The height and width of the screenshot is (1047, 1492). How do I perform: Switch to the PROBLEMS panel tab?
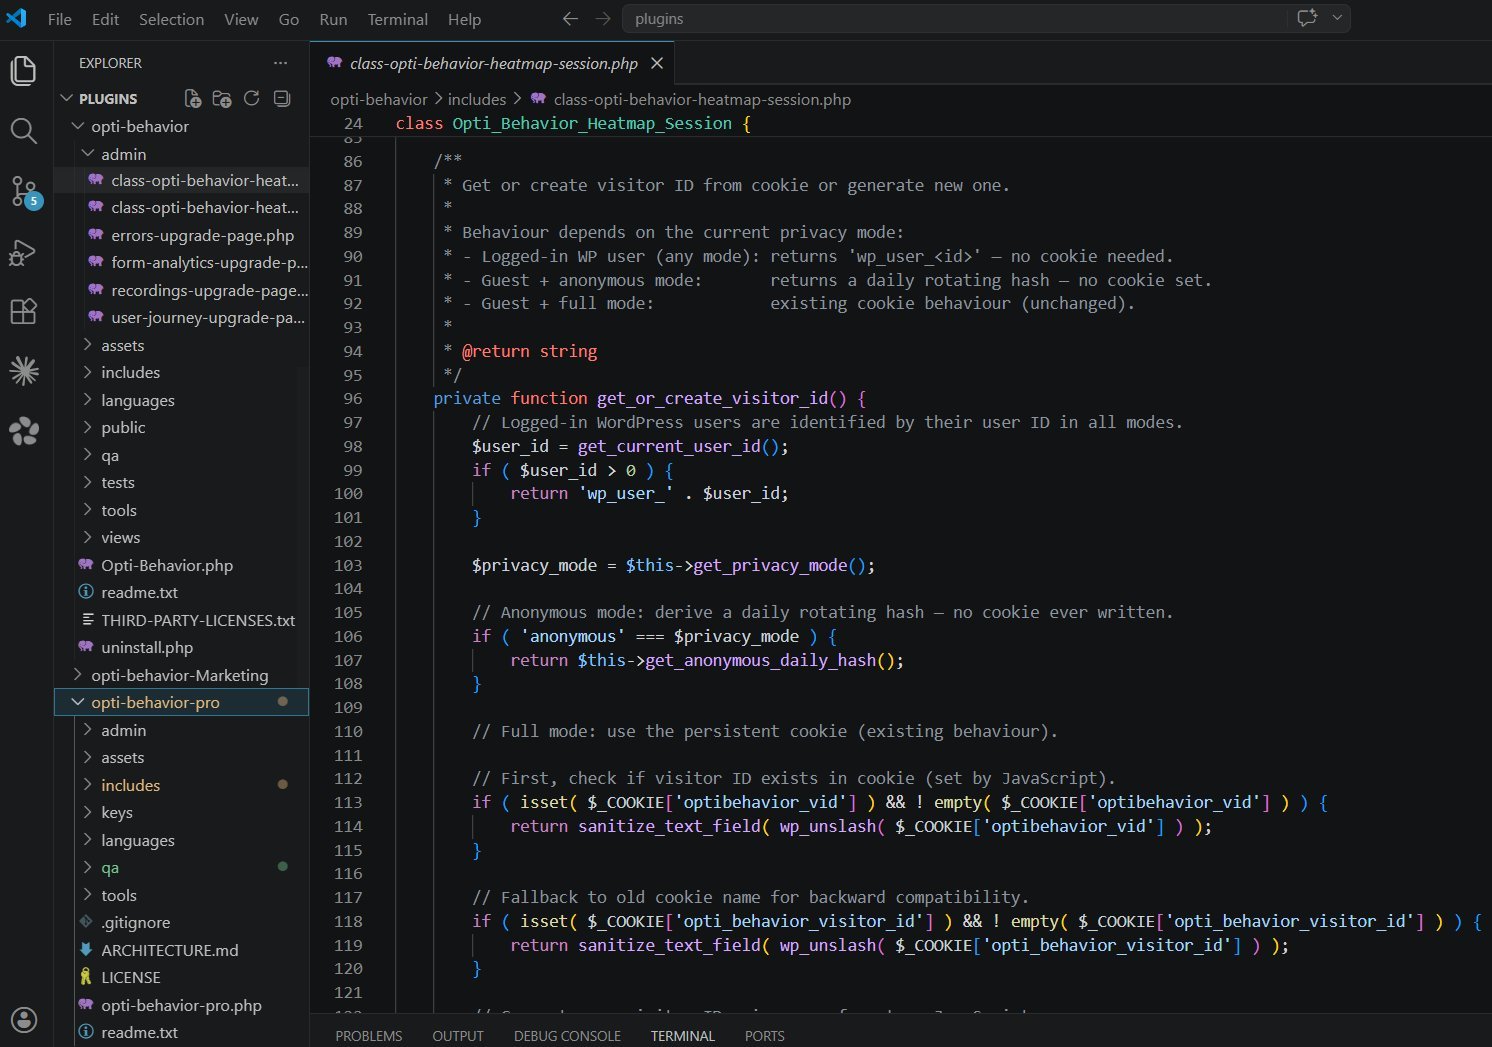pos(368,1036)
